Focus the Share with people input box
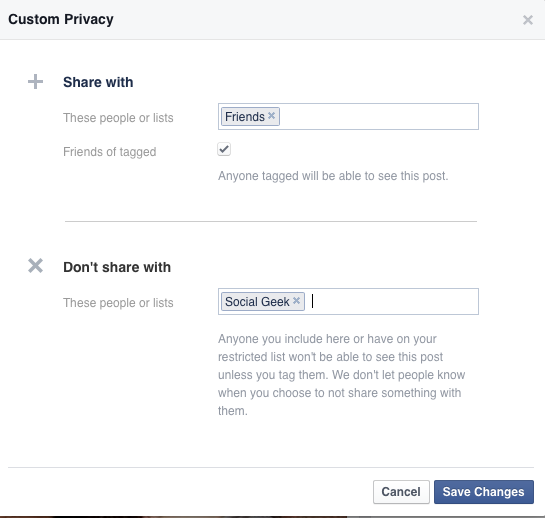The width and height of the screenshot is (545, 518). [x=348, y=116]
